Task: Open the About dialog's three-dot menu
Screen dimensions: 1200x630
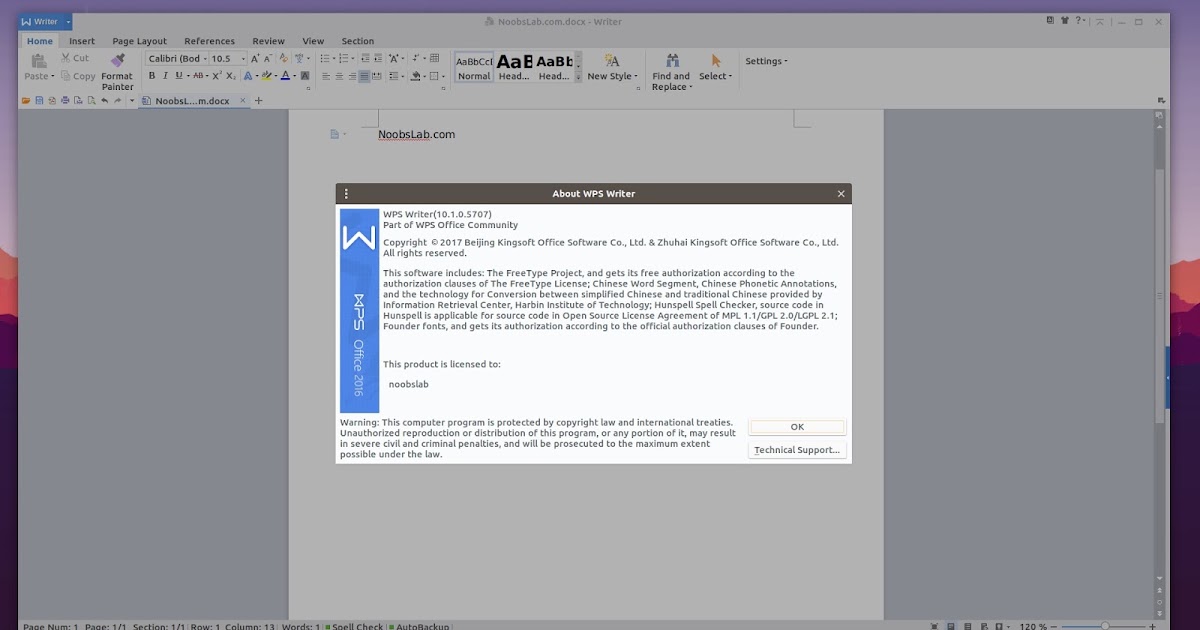Action: coord(346,194)
